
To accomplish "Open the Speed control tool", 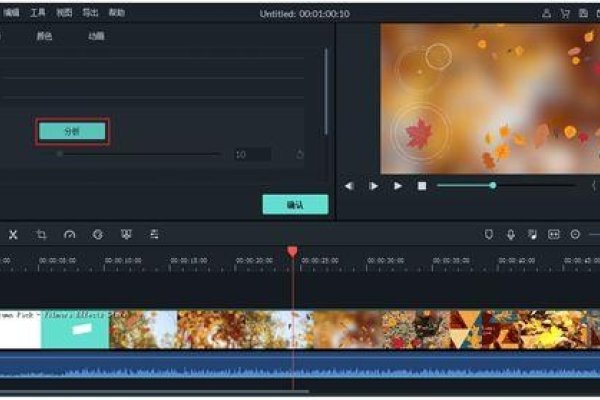I will coord(69,234).
